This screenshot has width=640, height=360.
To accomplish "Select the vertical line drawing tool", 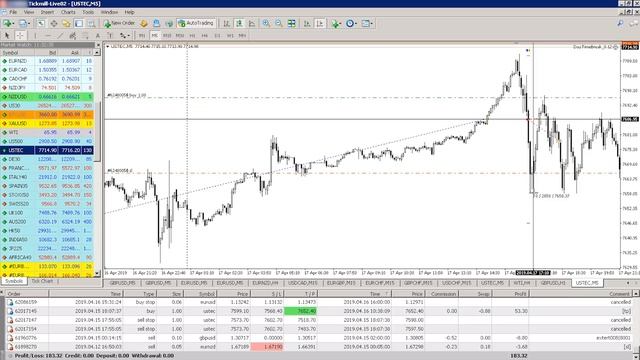I will 35,36.
